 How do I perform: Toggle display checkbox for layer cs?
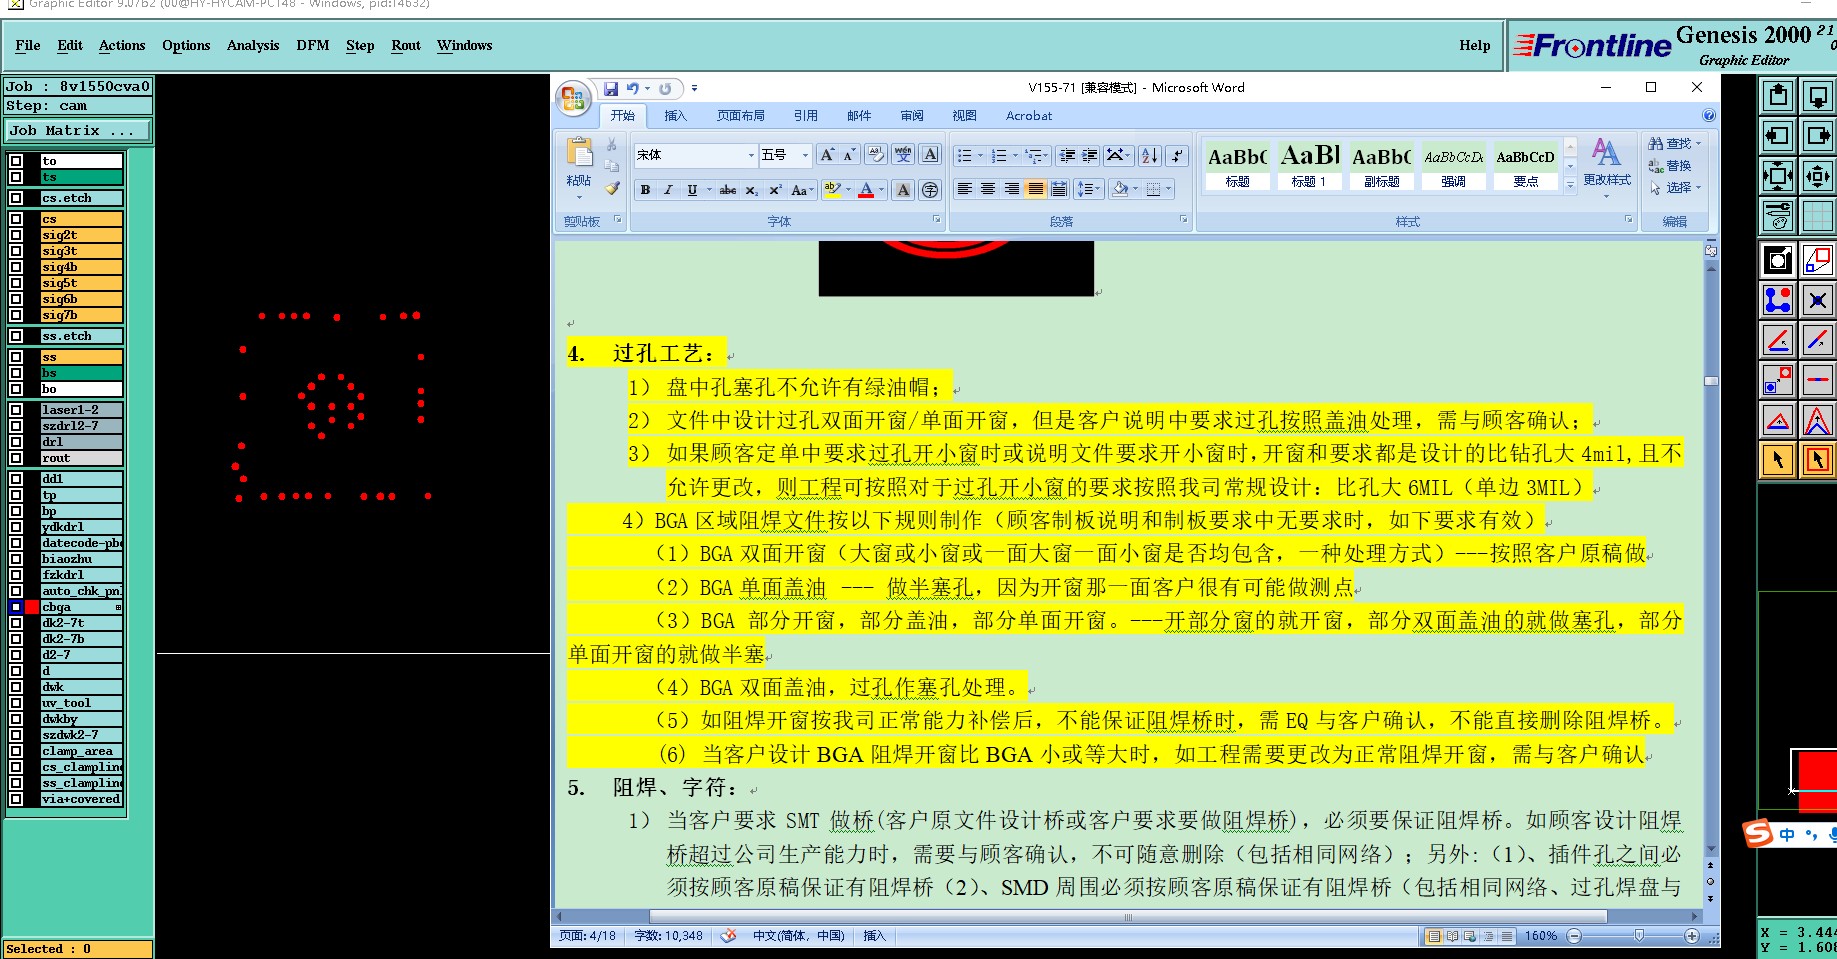(x=16, y=219)
